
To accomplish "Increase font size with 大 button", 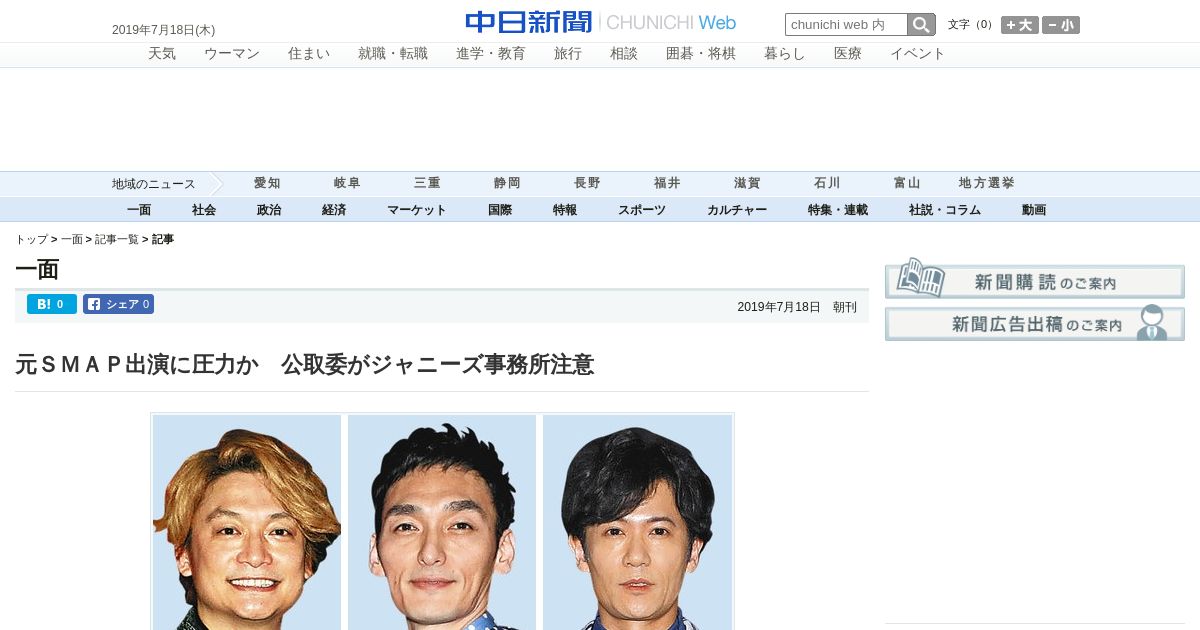I will click(x=1020, y=25).
